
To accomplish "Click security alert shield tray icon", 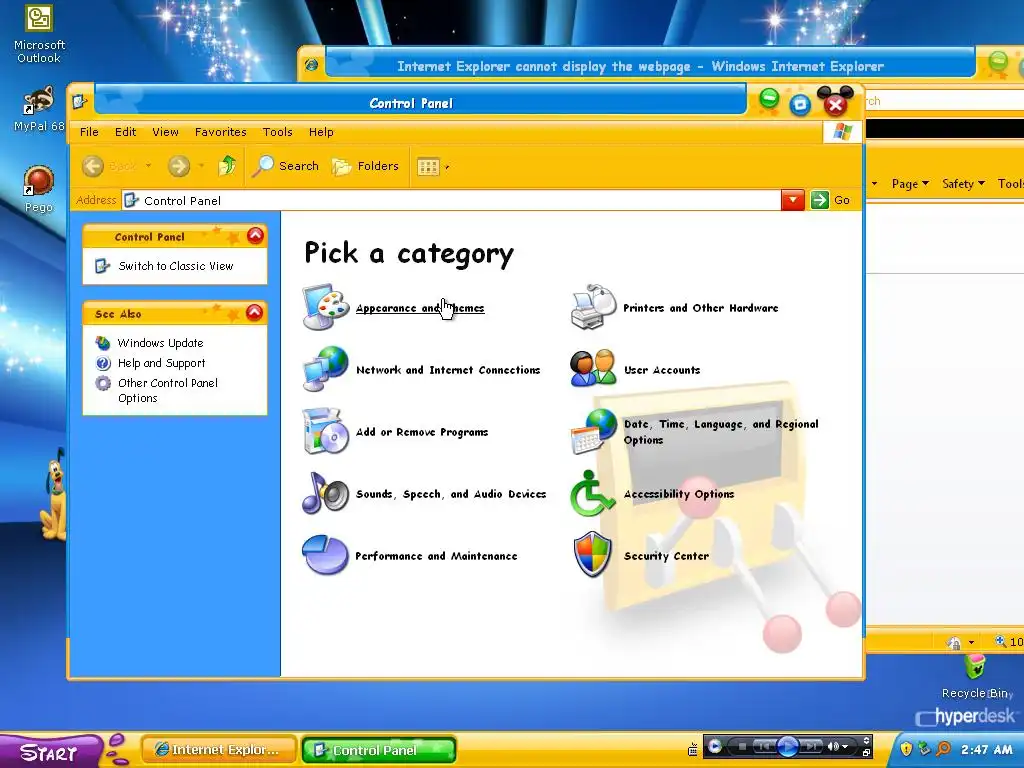I will (x=906, y=748).
